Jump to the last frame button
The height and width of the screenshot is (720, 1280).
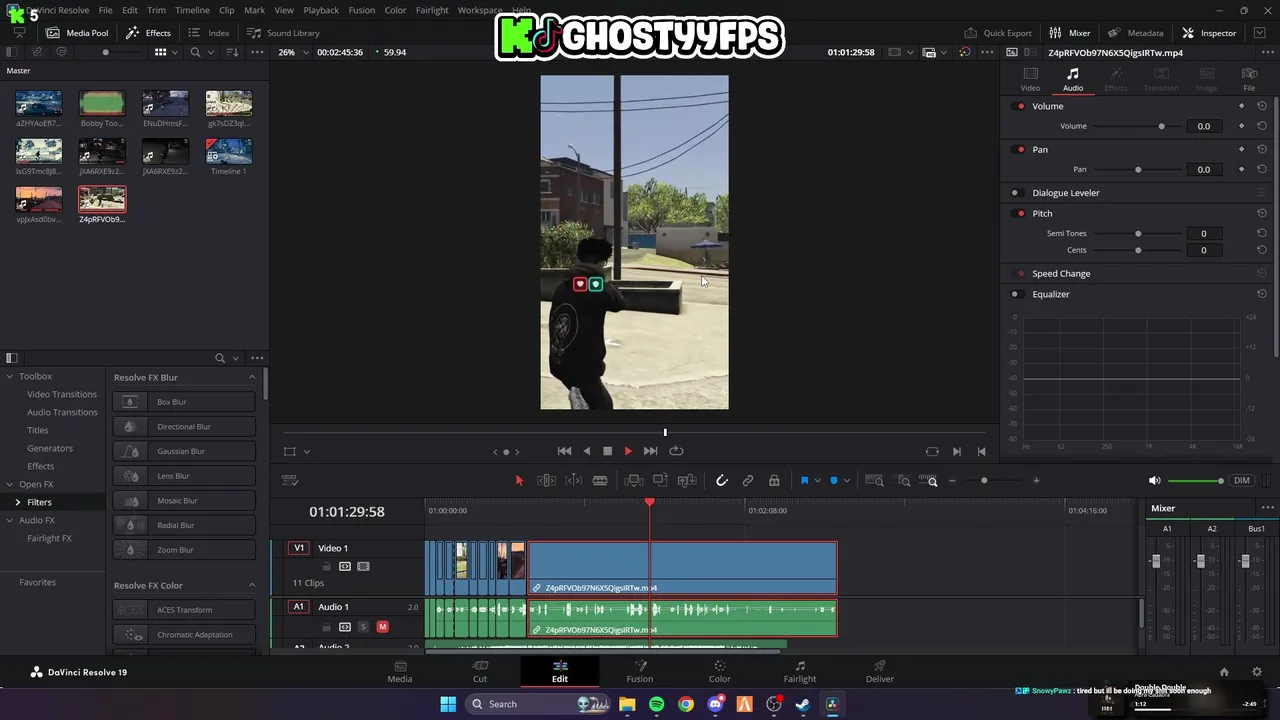[x=650, y=451]
